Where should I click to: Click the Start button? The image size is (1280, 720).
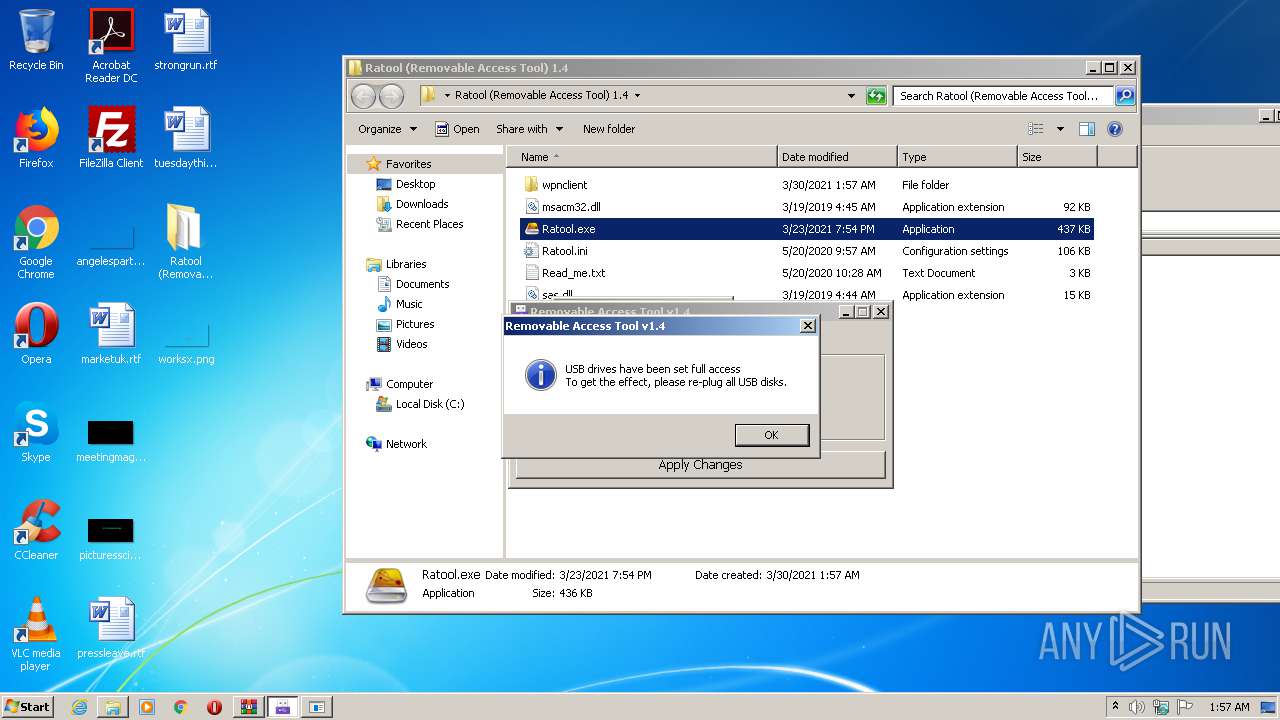pos(27,706)
